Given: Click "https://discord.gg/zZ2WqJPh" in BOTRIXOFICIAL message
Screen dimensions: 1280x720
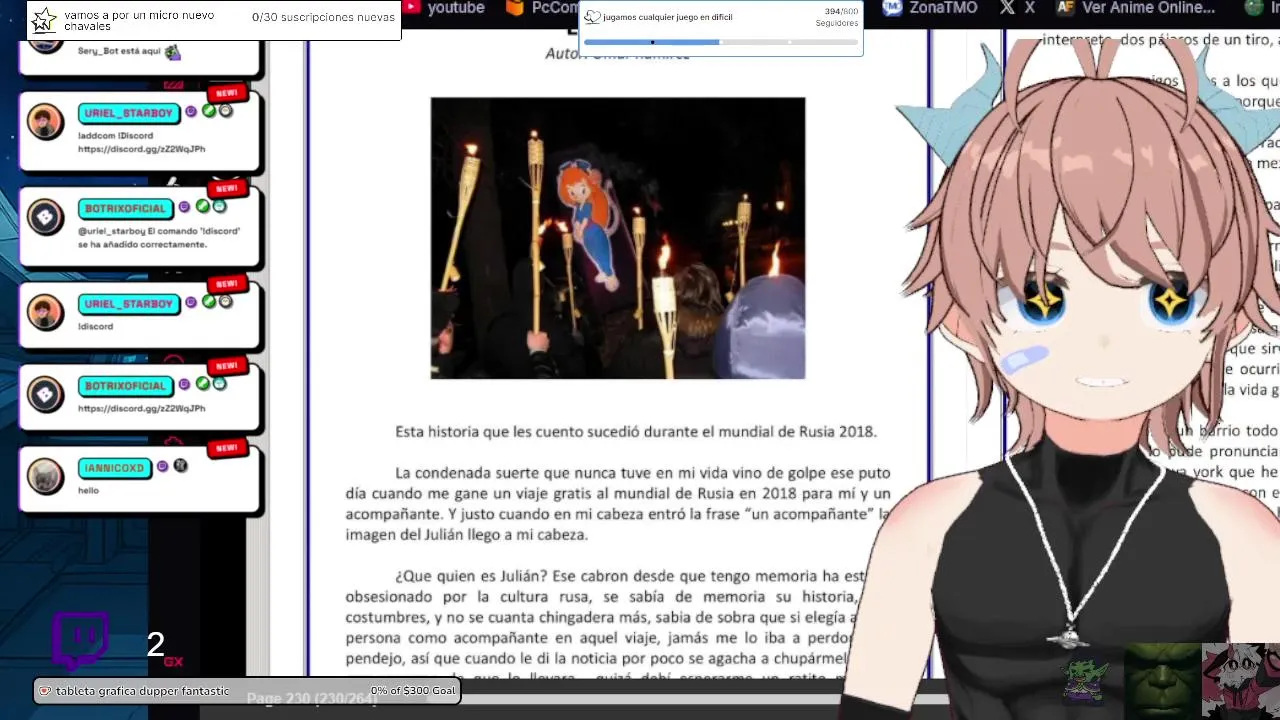Looking at the screenshot, I should click(x=141, y=408).
